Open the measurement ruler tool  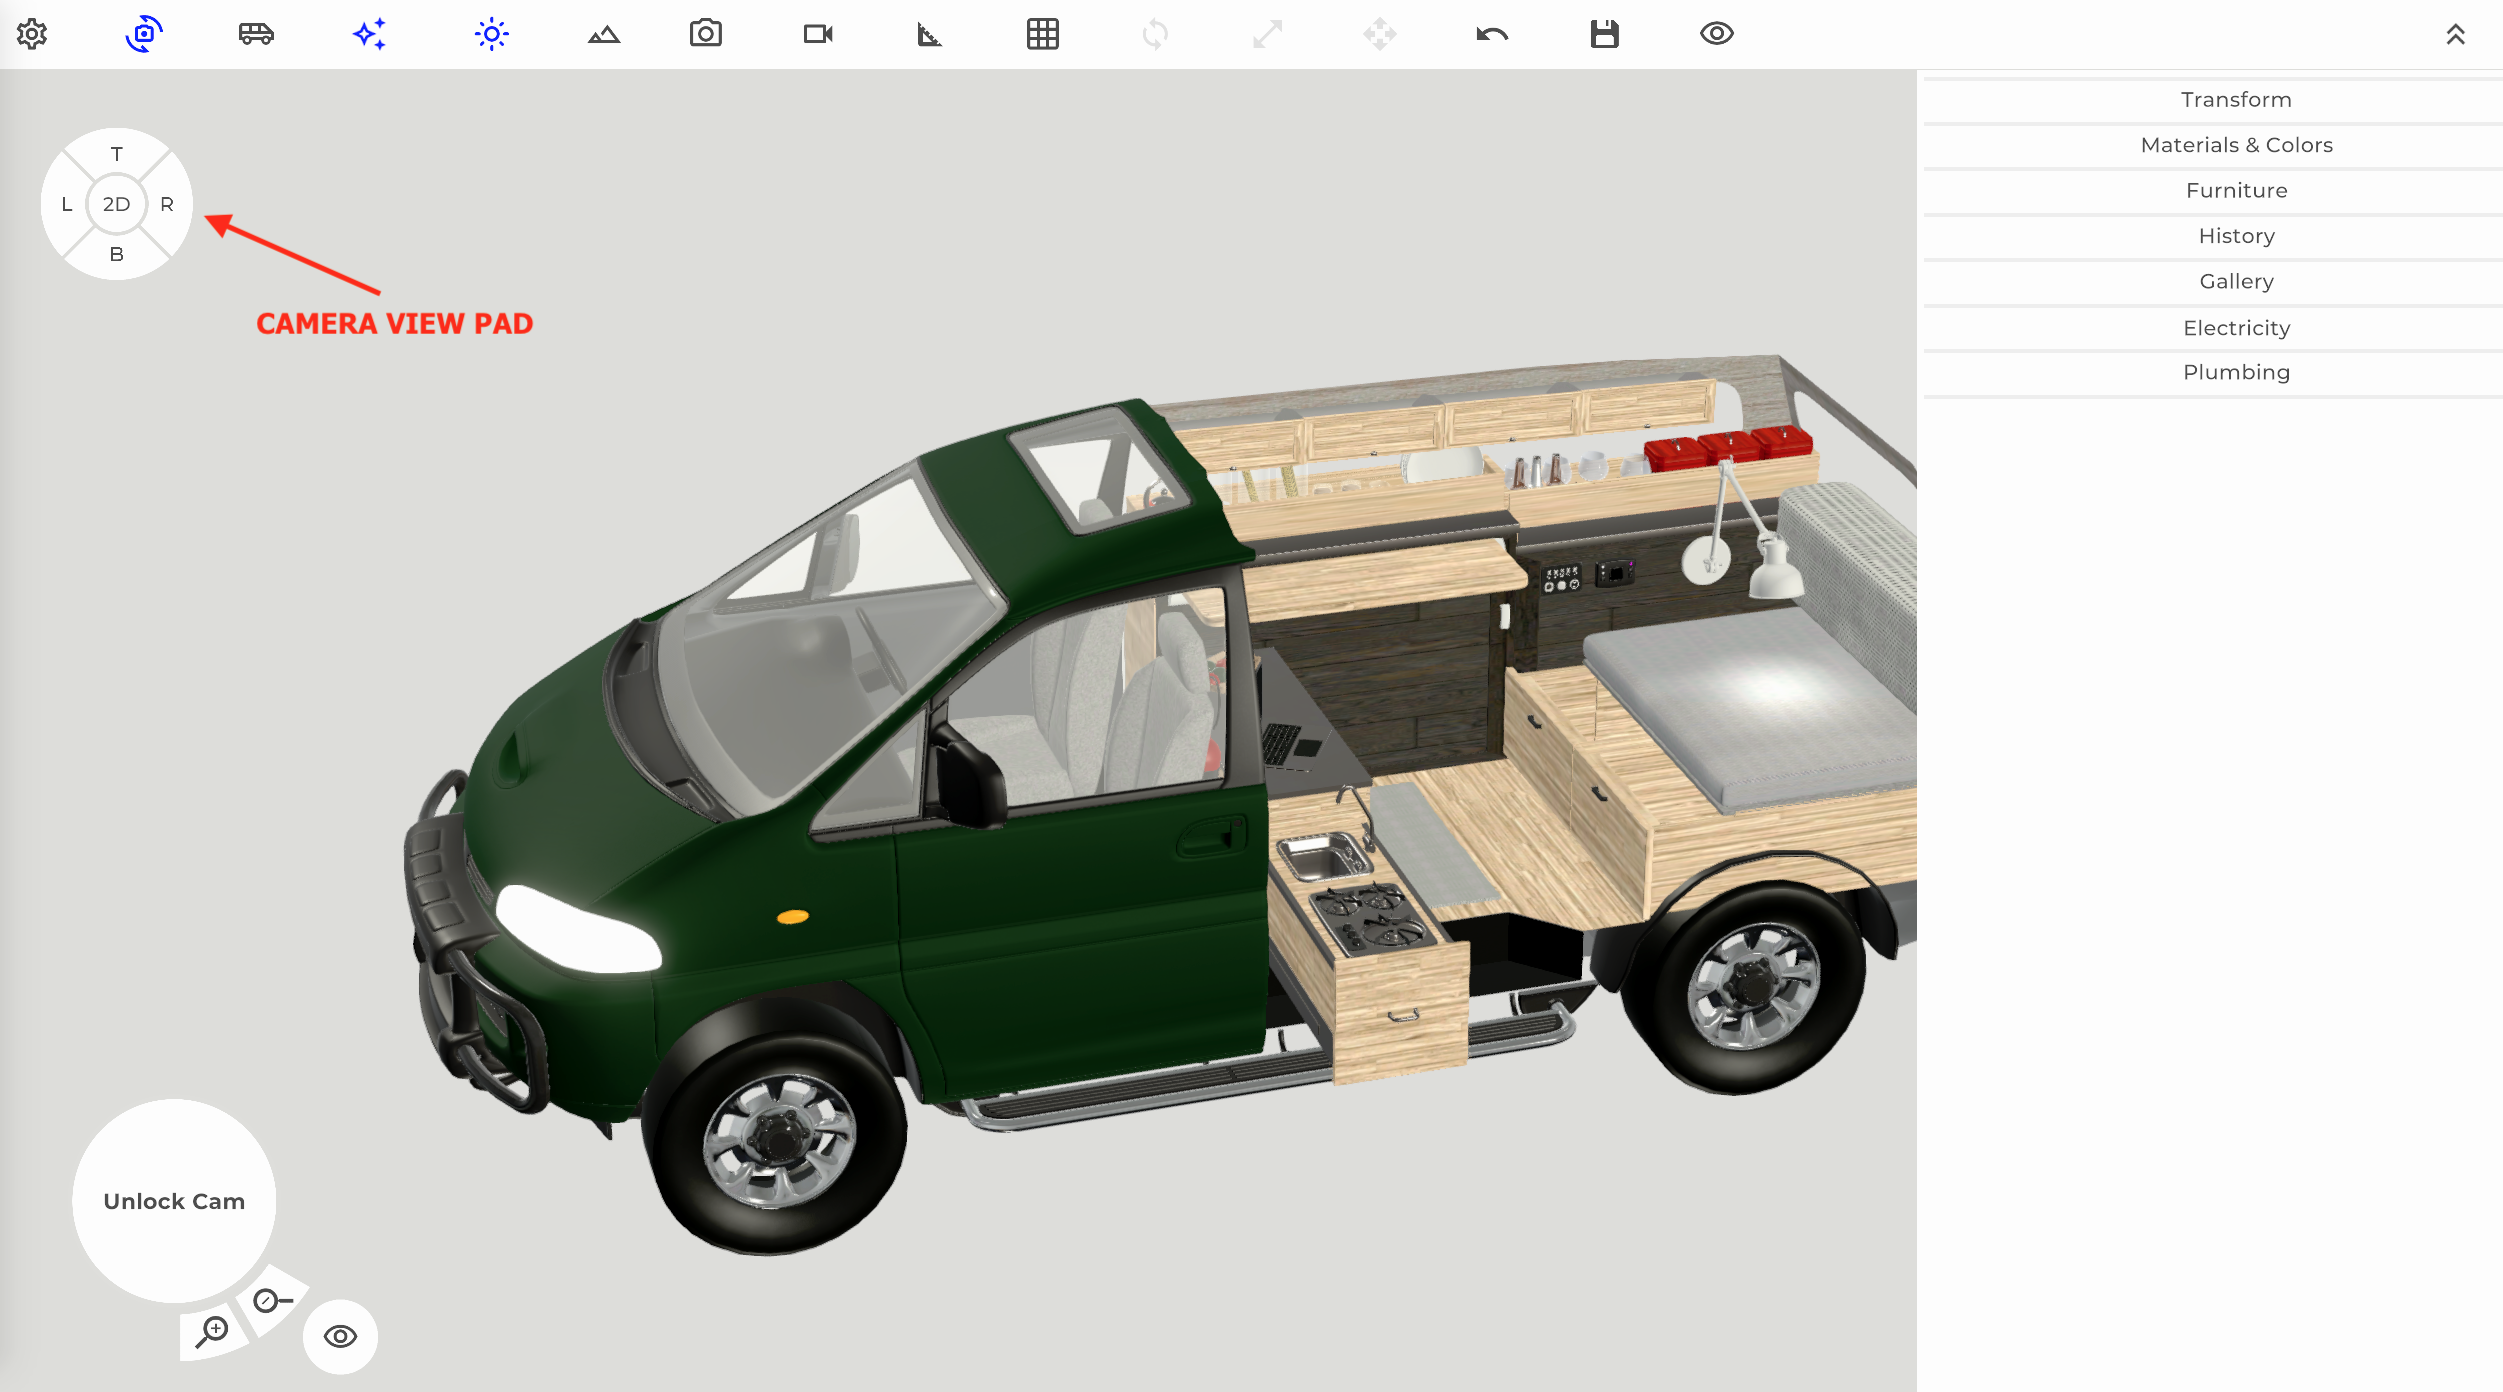[929, 33]
